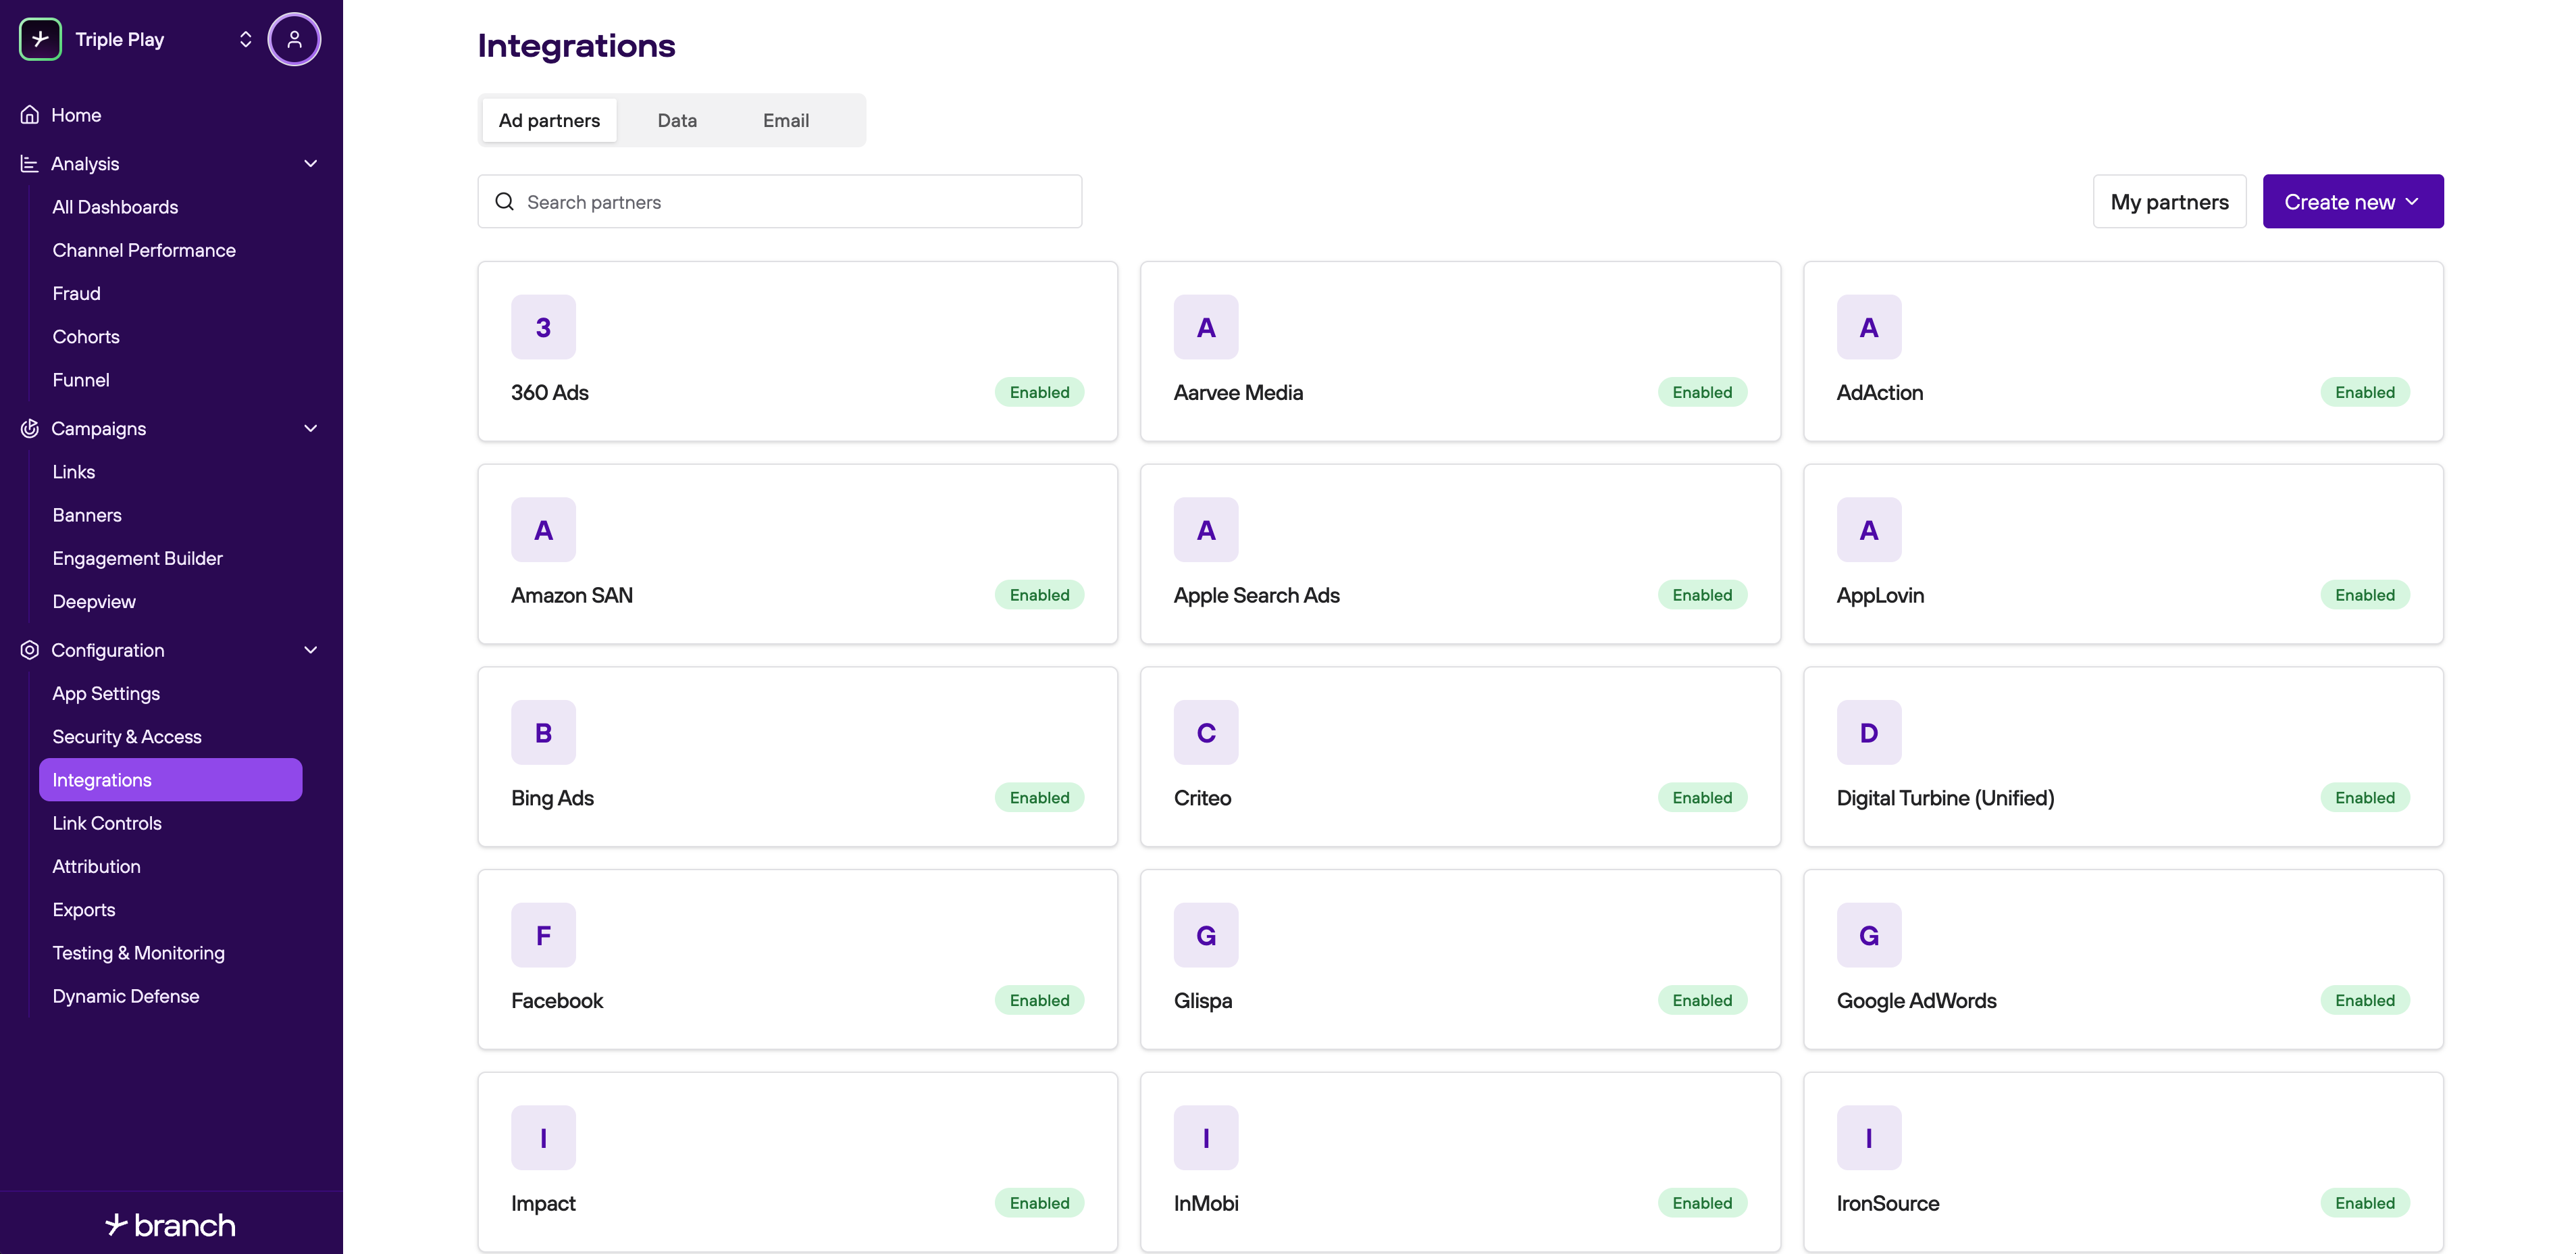Open Link Controls

click(x=107, y=823)
